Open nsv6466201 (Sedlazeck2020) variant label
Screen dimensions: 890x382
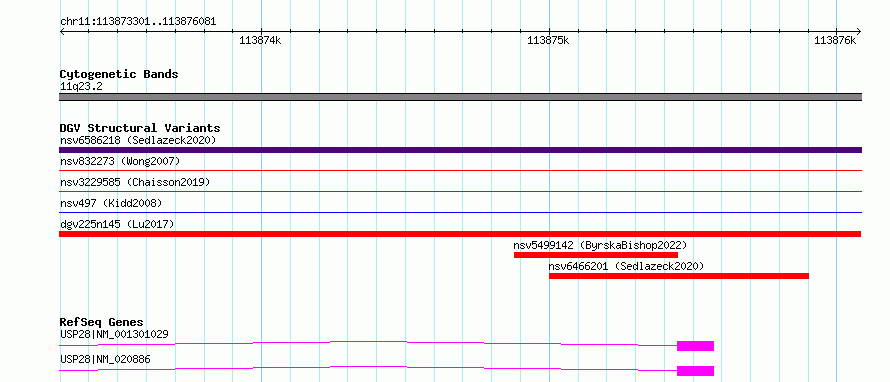(x=626, y=266)
